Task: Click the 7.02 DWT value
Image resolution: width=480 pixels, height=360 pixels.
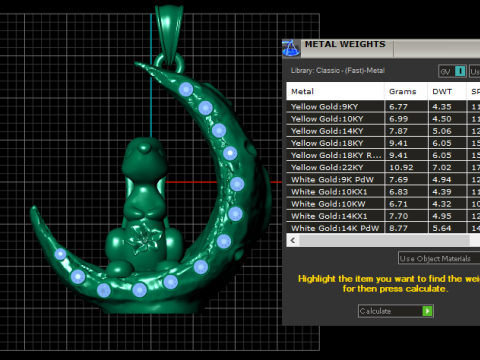Action: (x=442, y=167)
